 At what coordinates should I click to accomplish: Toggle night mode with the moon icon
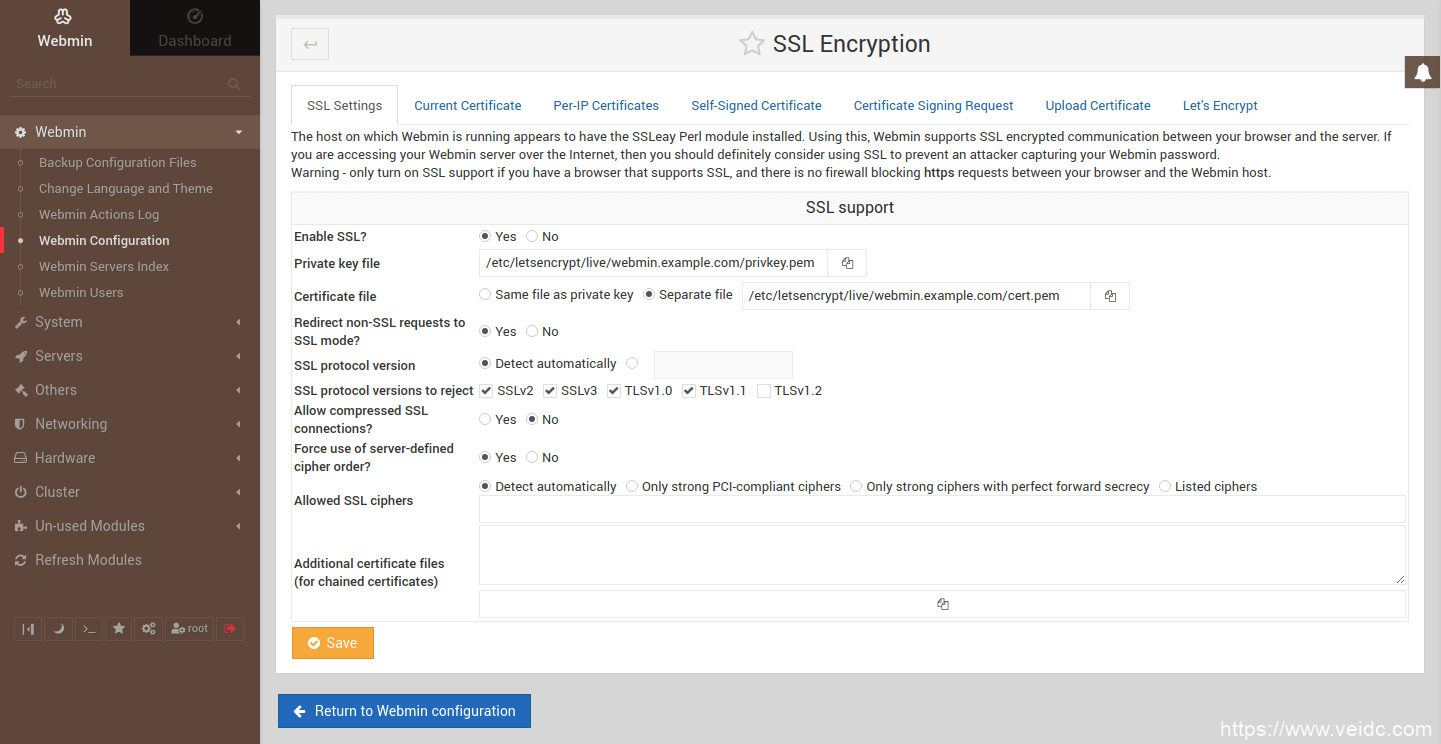click(58, 629)
